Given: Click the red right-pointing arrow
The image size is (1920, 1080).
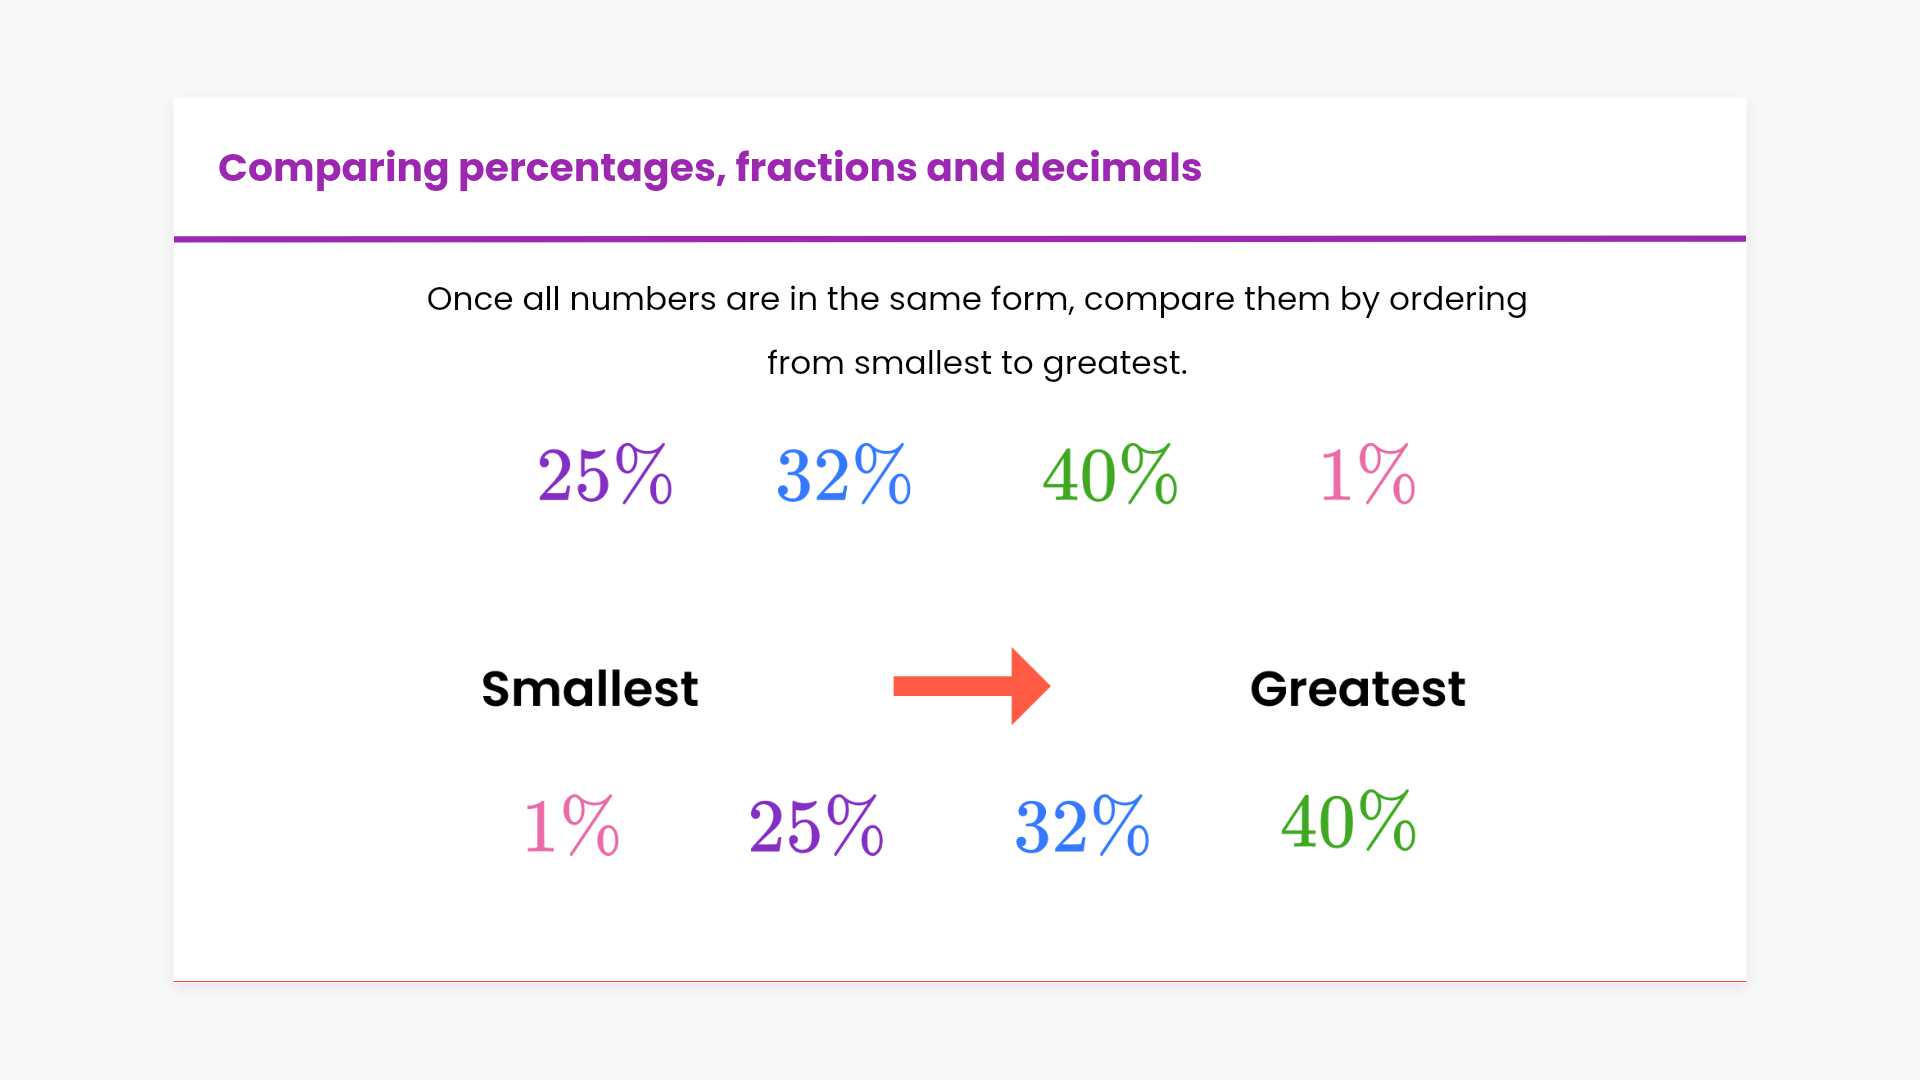Looking at the screenshot, I should coord(970,686).
